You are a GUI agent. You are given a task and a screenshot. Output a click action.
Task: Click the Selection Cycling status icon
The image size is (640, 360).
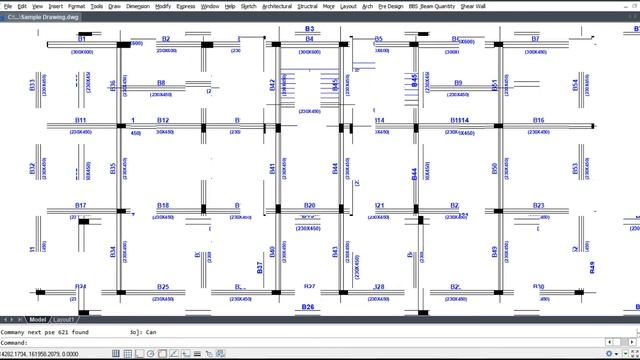[220, 353]
